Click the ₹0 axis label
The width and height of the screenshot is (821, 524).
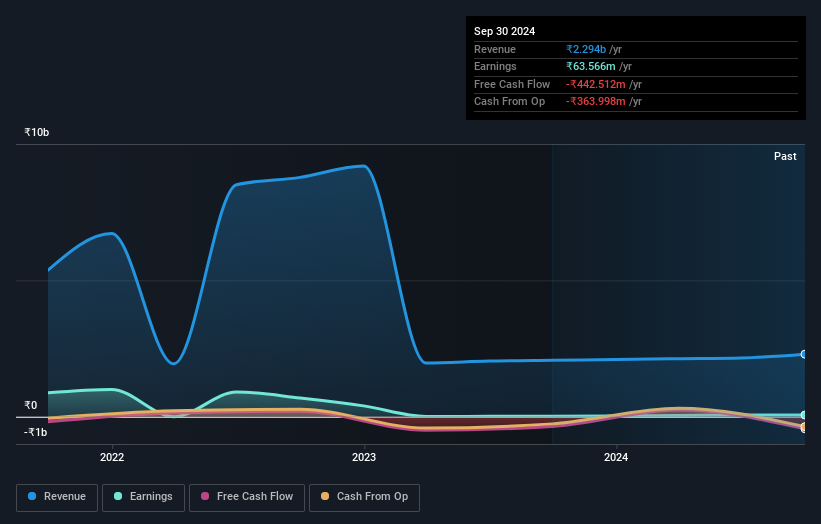pyautogui.click(x=30, y=405)
